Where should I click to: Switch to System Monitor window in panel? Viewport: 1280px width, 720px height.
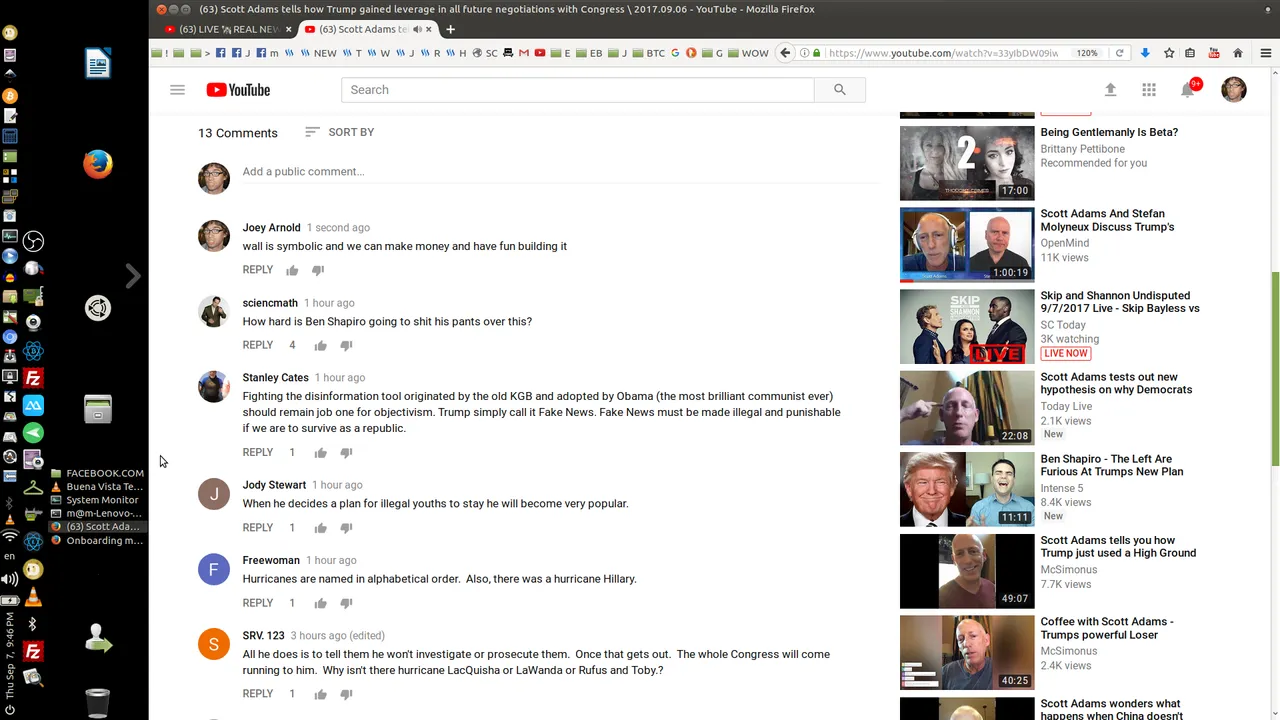(97, 500)
